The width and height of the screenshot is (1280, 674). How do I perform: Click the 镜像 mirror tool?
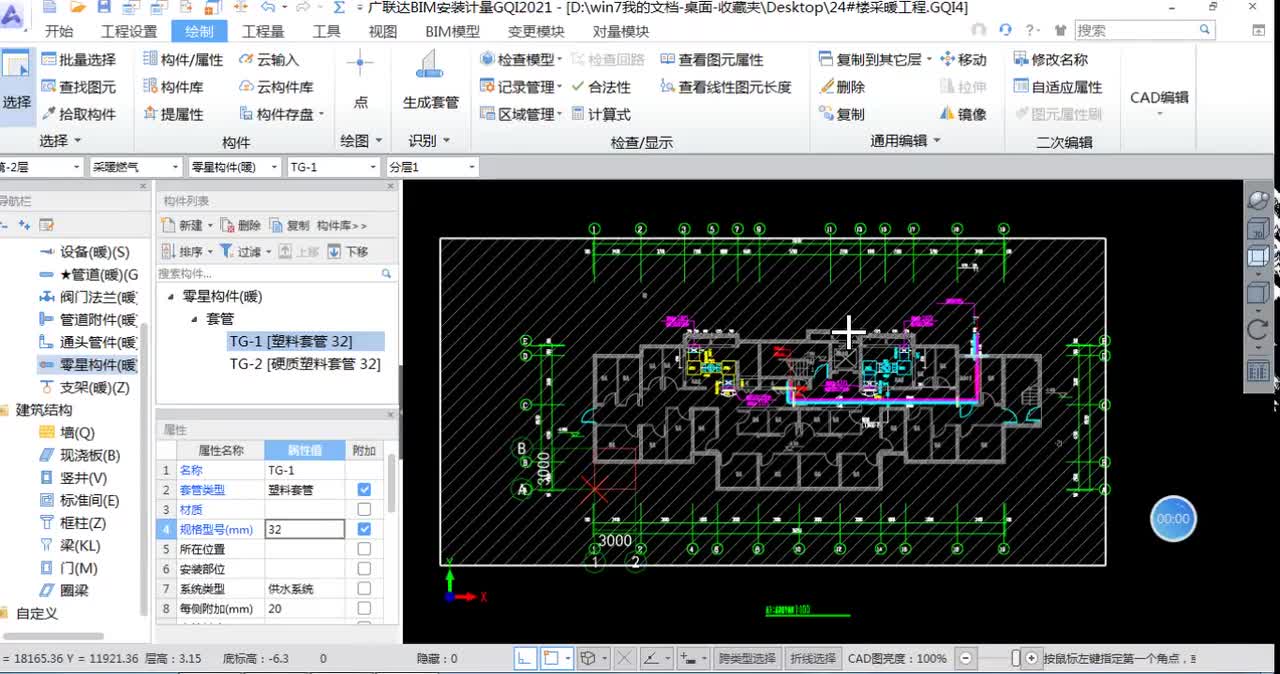click(x=963, y=114)
